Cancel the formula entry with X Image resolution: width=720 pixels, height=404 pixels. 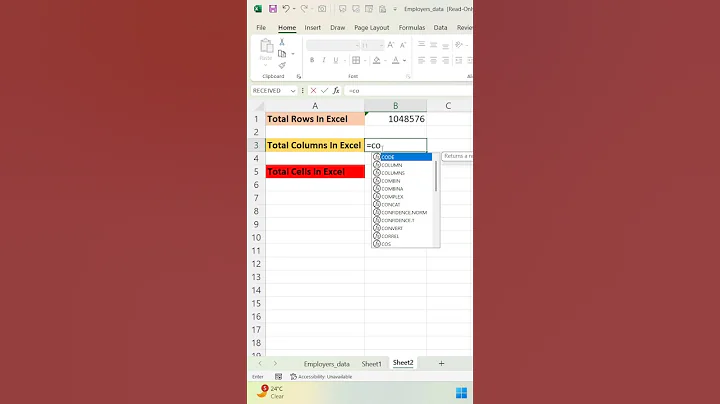313,91
